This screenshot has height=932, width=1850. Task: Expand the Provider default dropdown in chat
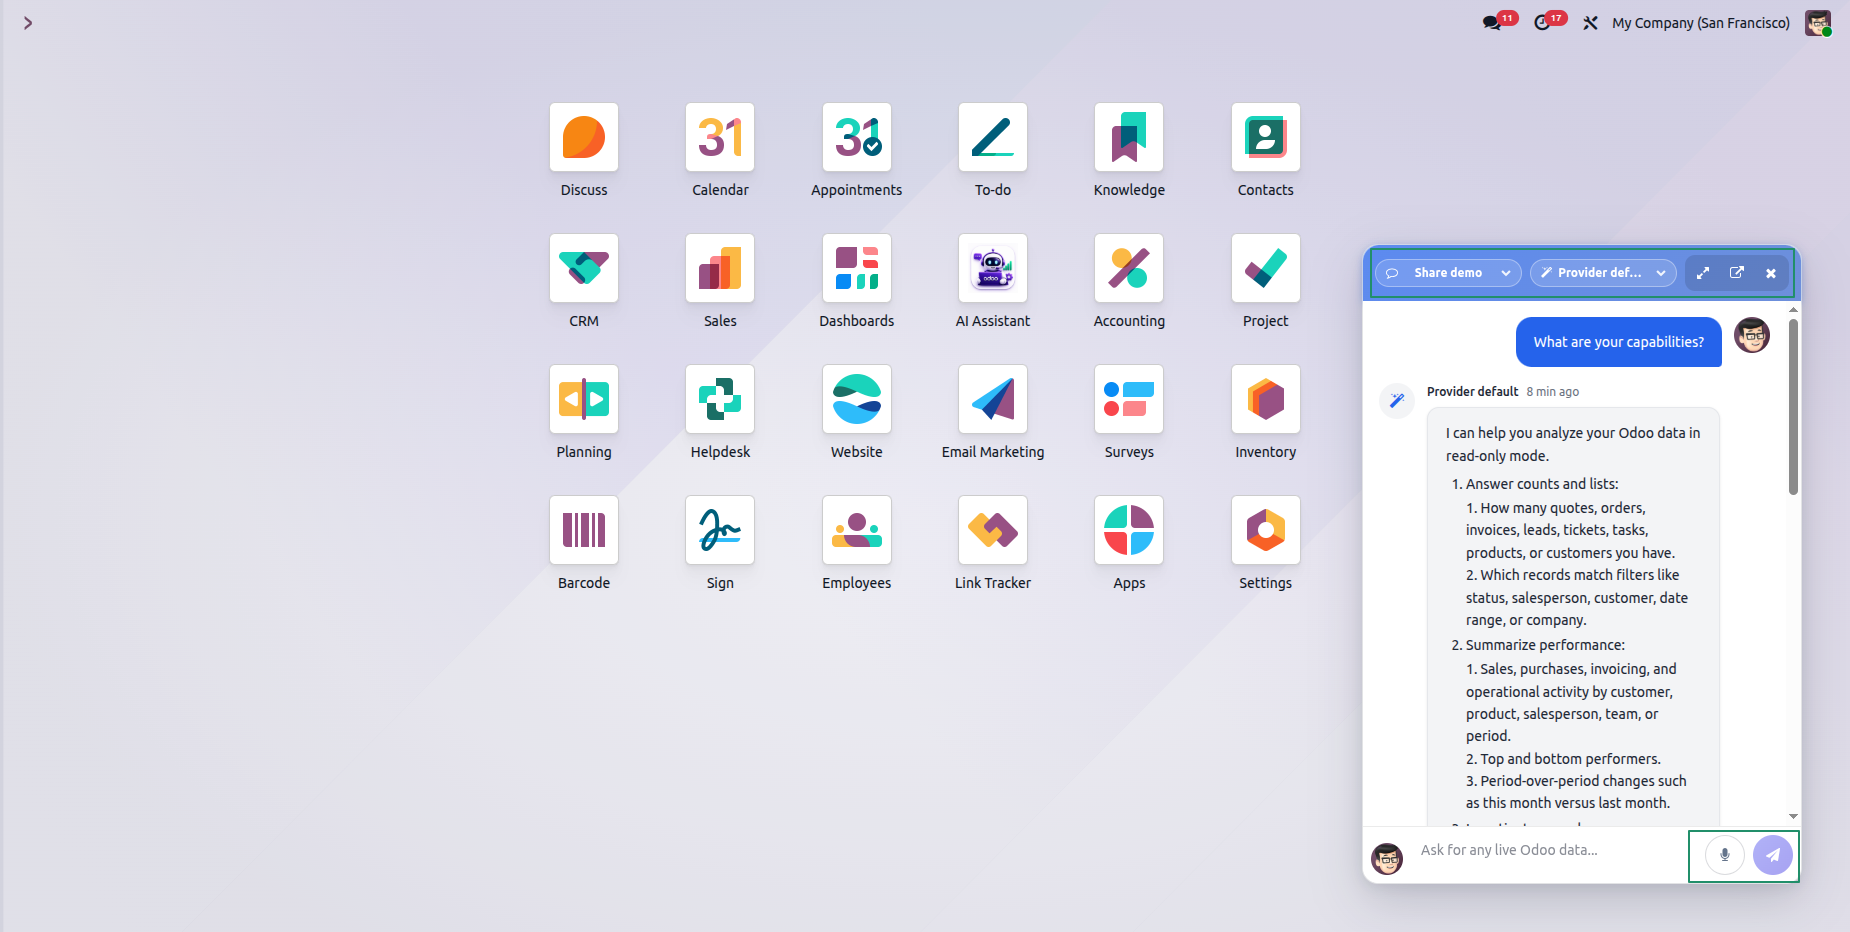pyautogui.click(x=1603, y=273)
